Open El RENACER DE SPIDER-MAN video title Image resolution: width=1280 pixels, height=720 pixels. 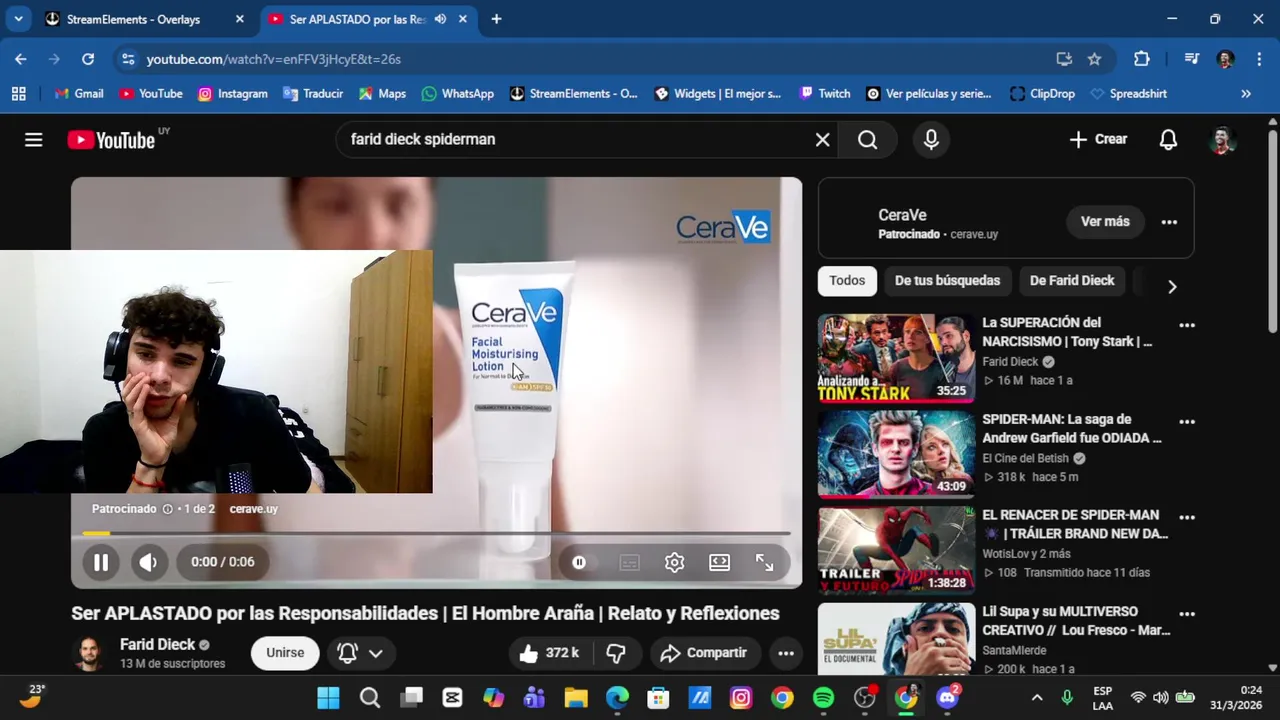coord(1075,524)
